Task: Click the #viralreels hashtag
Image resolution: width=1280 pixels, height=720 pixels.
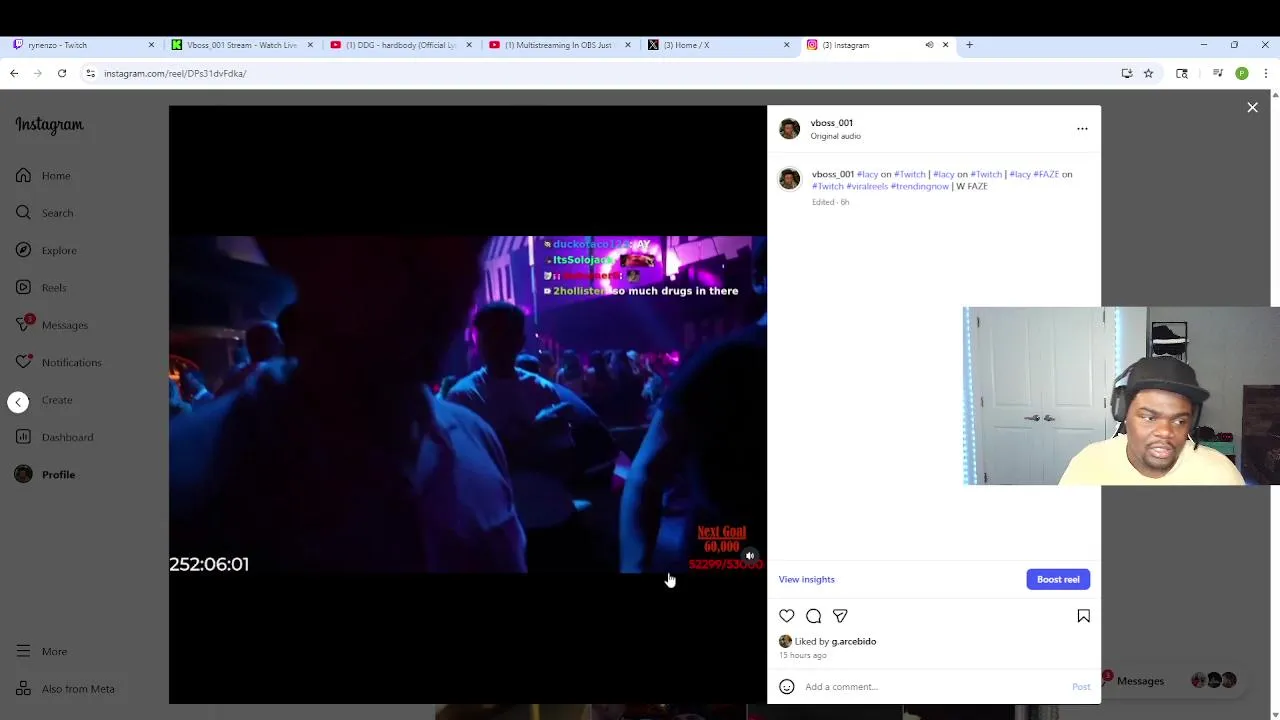Action: [867, 187]
